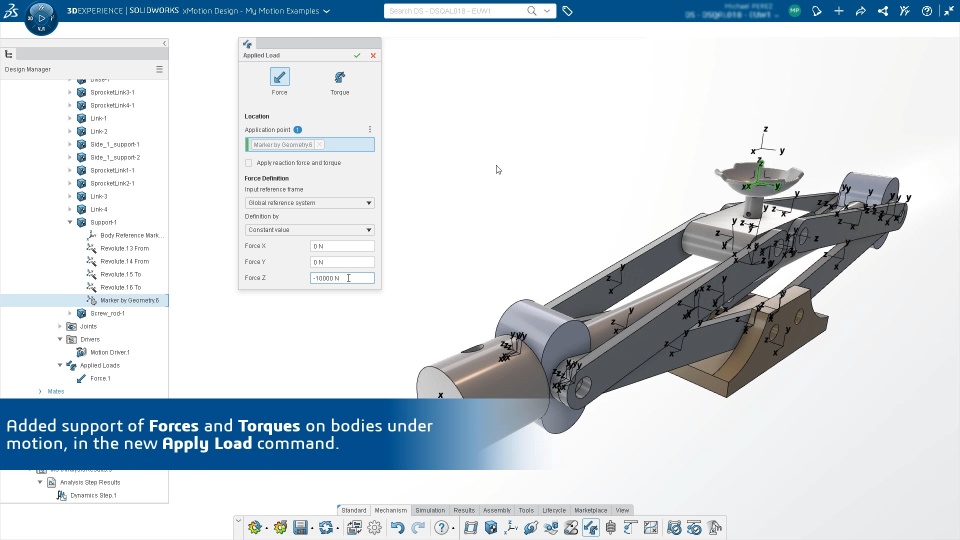The image size is (960, 540).
Task: Expand the Joints tree node
Action: (x=60, y=326)
